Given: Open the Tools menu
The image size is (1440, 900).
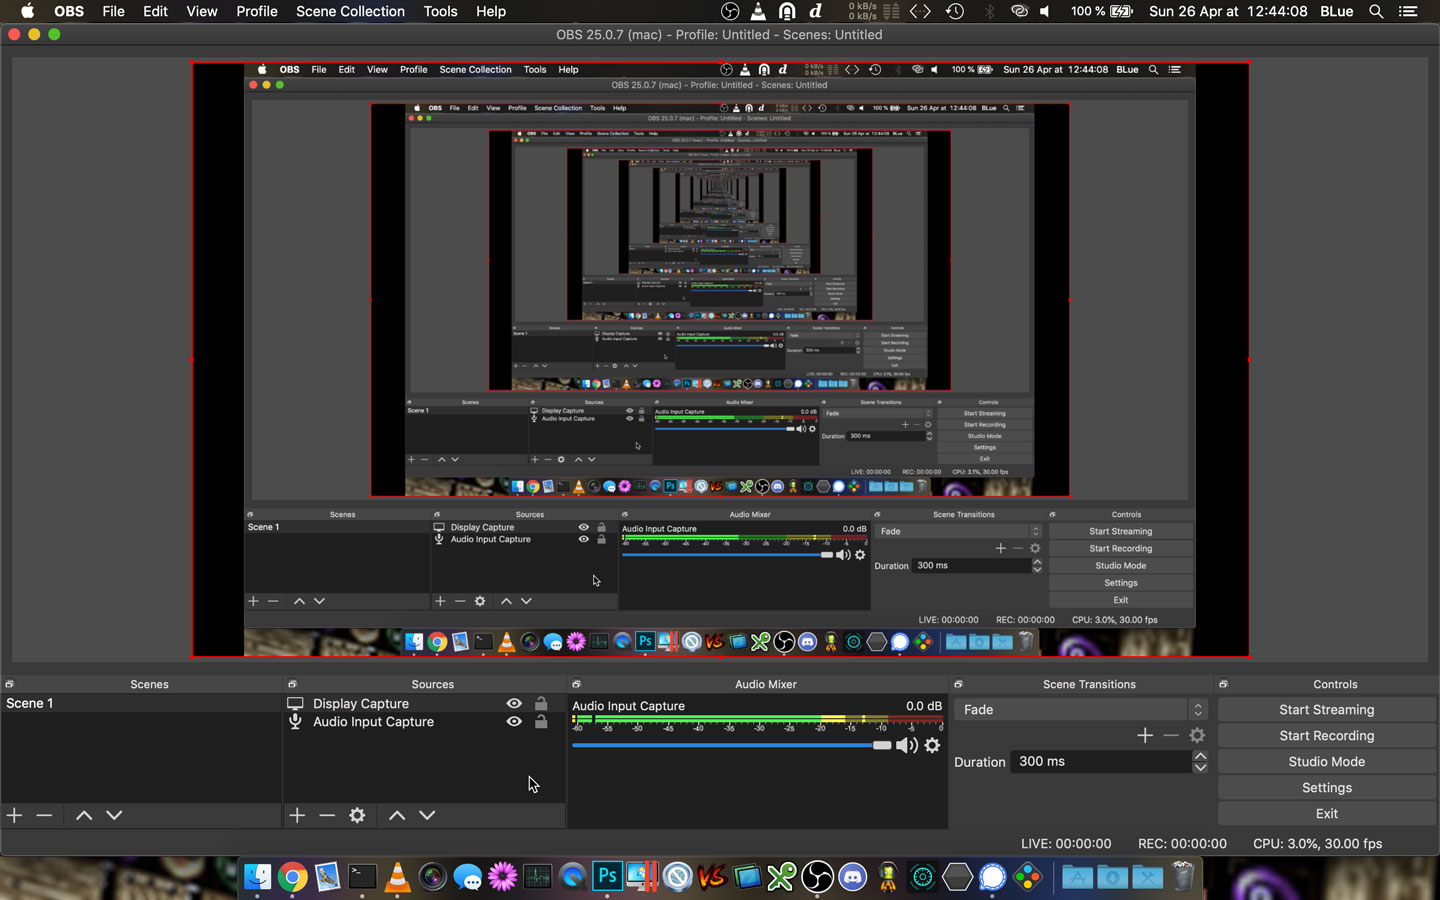Looking at the screenshot, I should point(440,11).
